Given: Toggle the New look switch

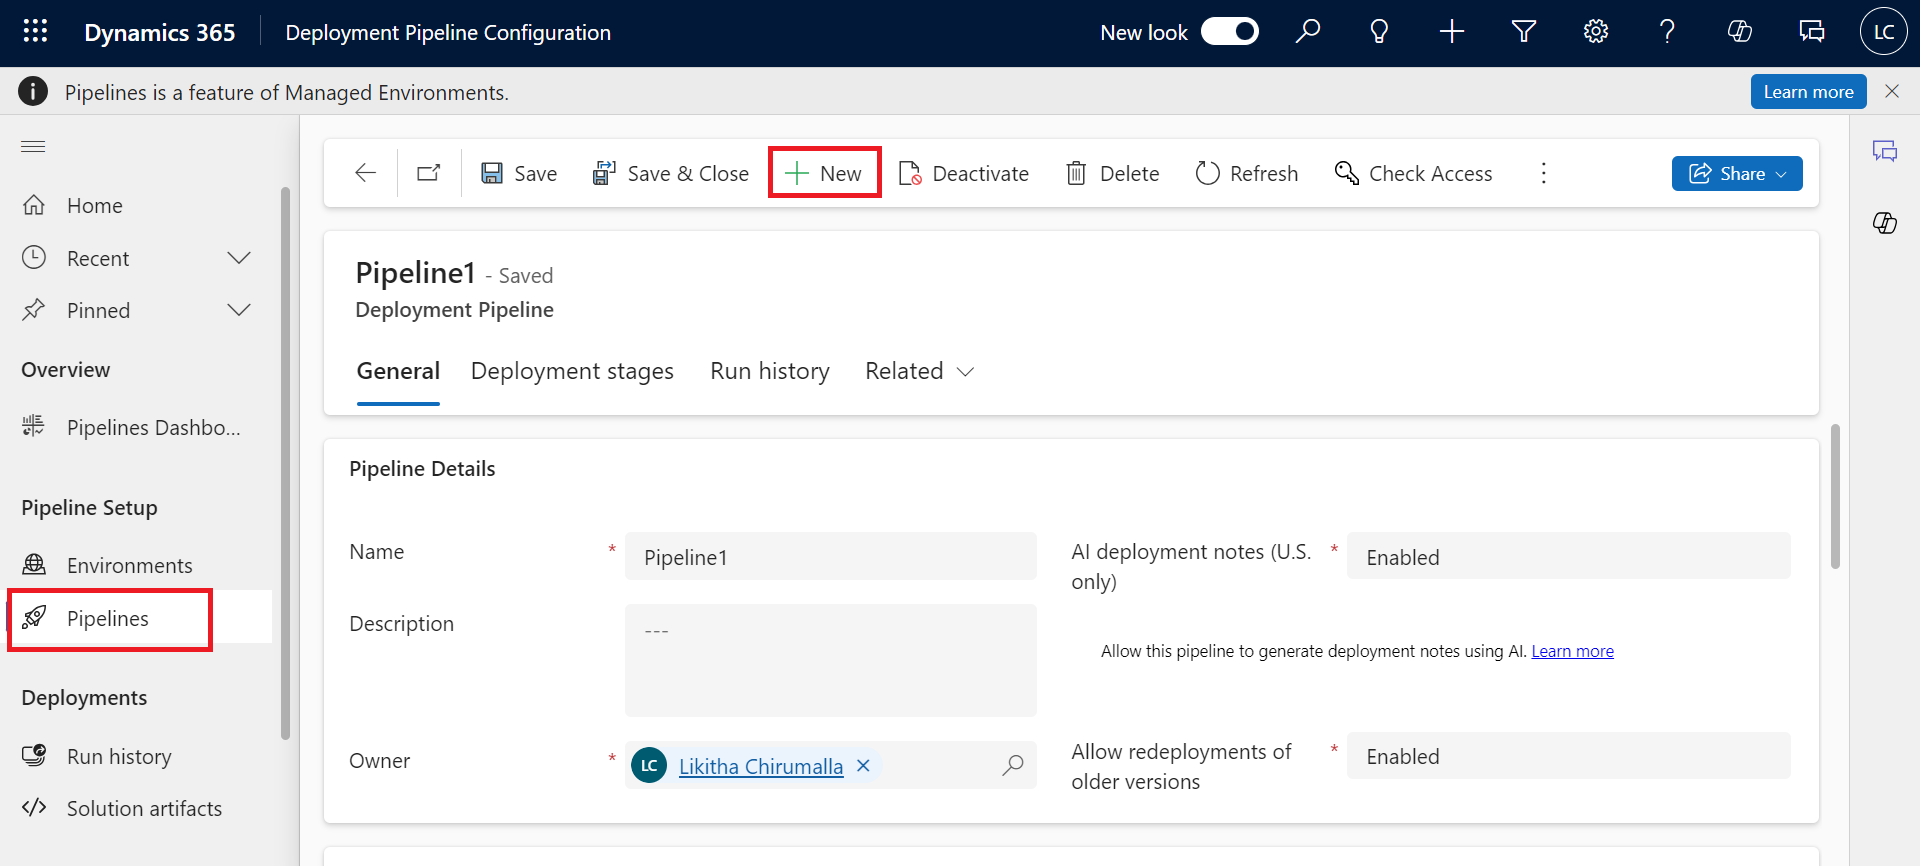Looking at the screenshot, I should click(x=1229, y=32).
